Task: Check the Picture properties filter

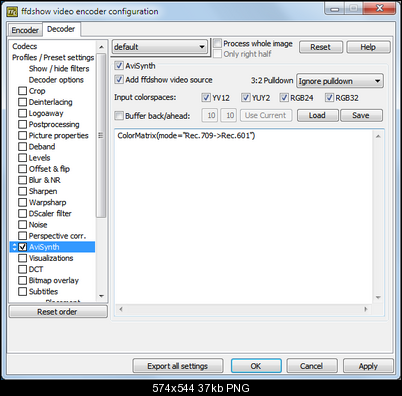Action: click(22, 135)
